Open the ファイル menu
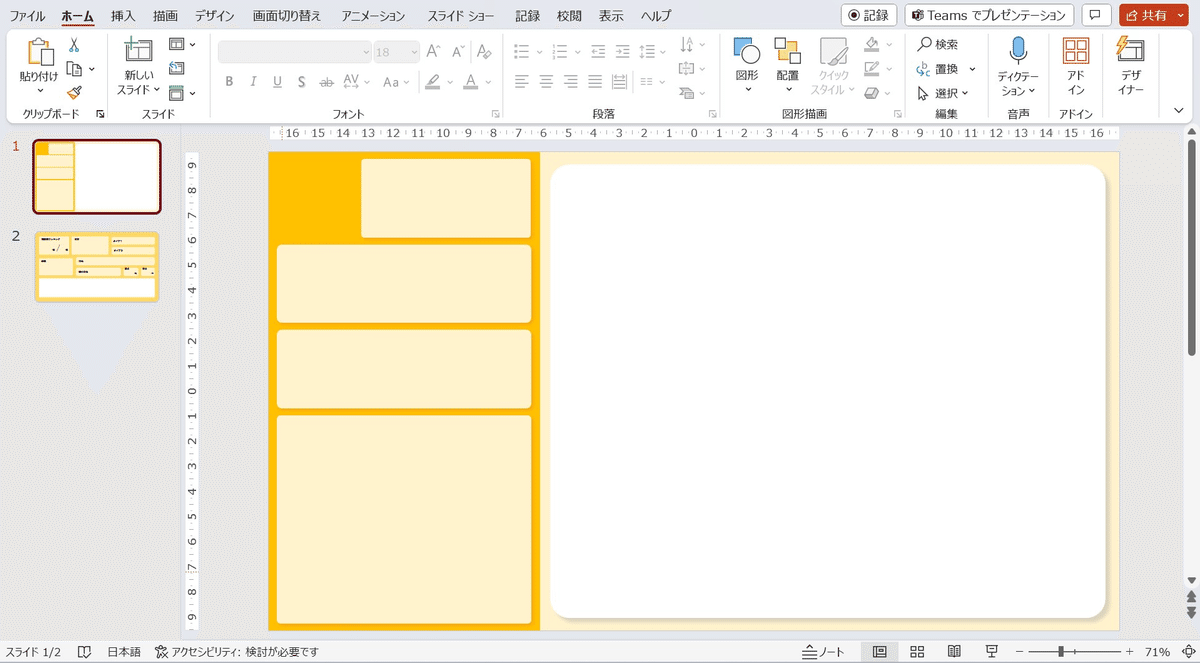Image resolution: width=1200 pixels, height=663 pixels. pos(27,16)
